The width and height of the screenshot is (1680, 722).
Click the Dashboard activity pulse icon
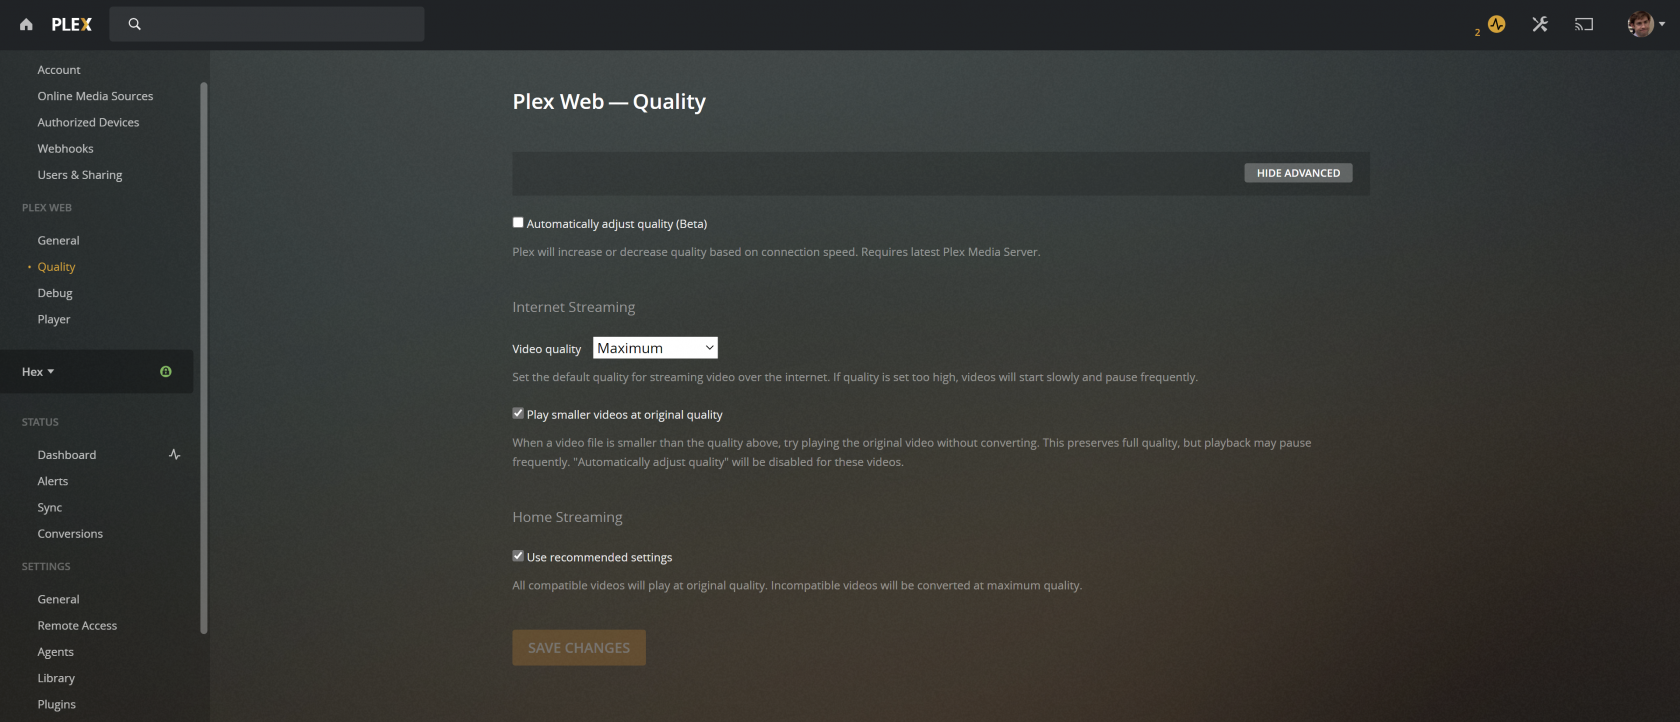click(x=175, y=455)
